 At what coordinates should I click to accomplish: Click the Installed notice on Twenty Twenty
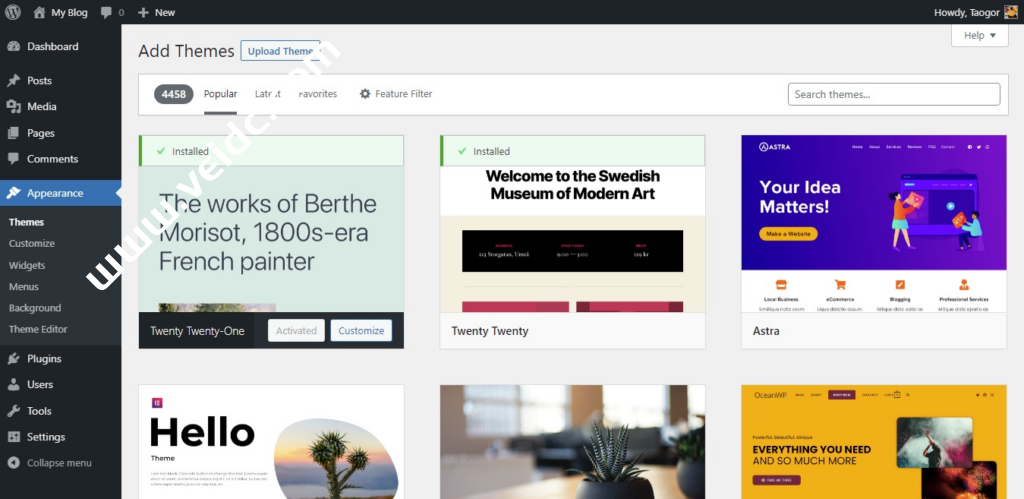pyautogui.click(x=572, y=151)
